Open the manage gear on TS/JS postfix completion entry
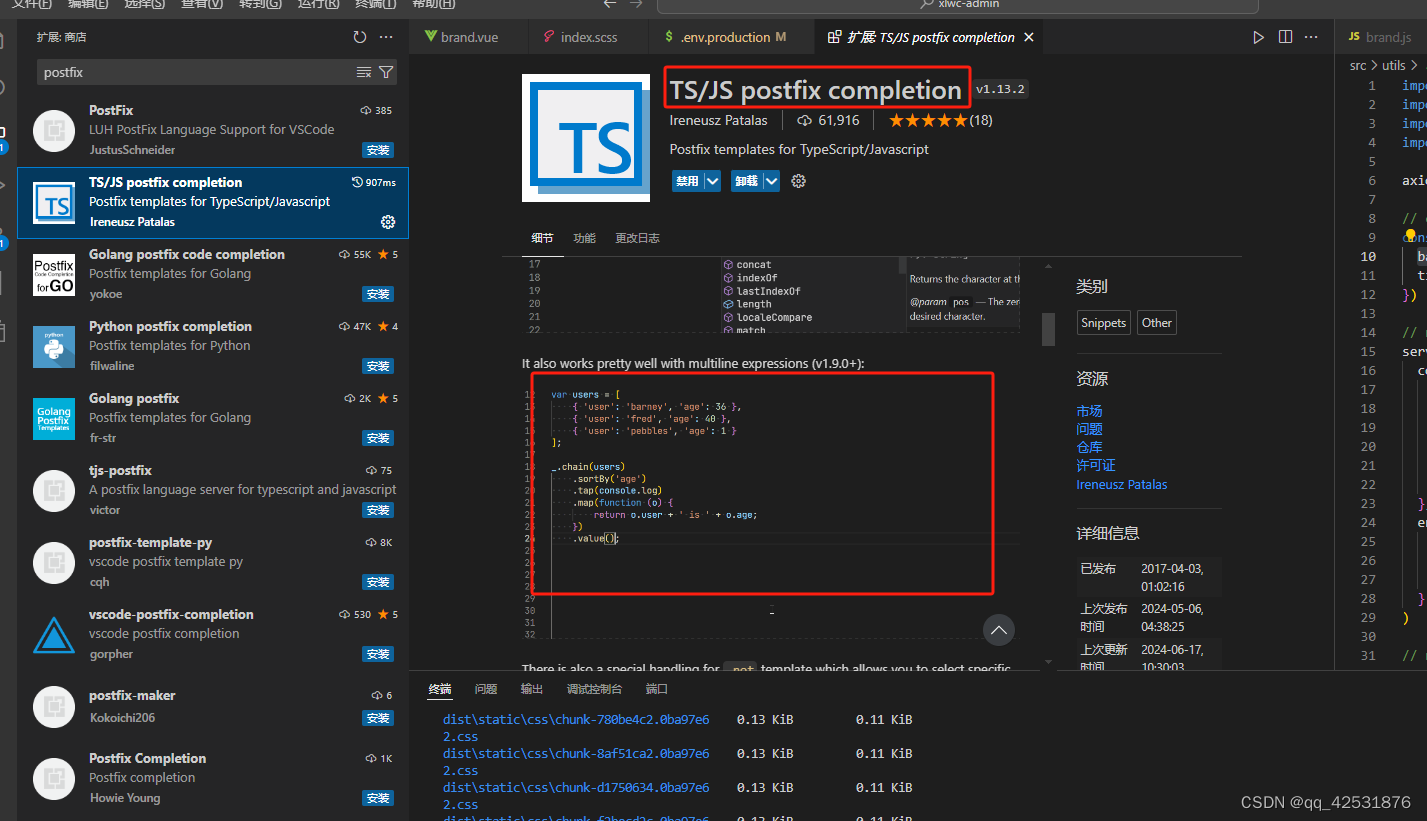1427x821 pixels. pos(388,222)
